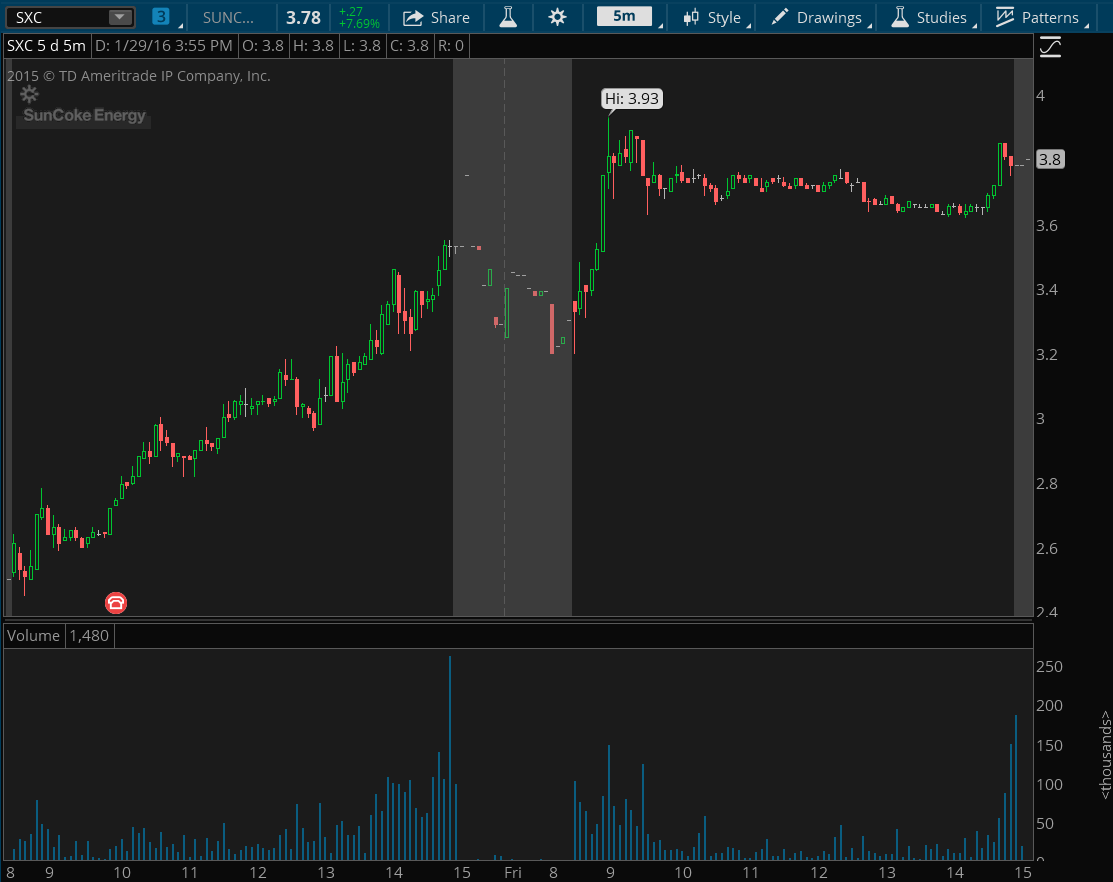This screenshot has width=1113, height=882.
Task: Click the chart scale icon above price axis
Action: coord(1050,46)
